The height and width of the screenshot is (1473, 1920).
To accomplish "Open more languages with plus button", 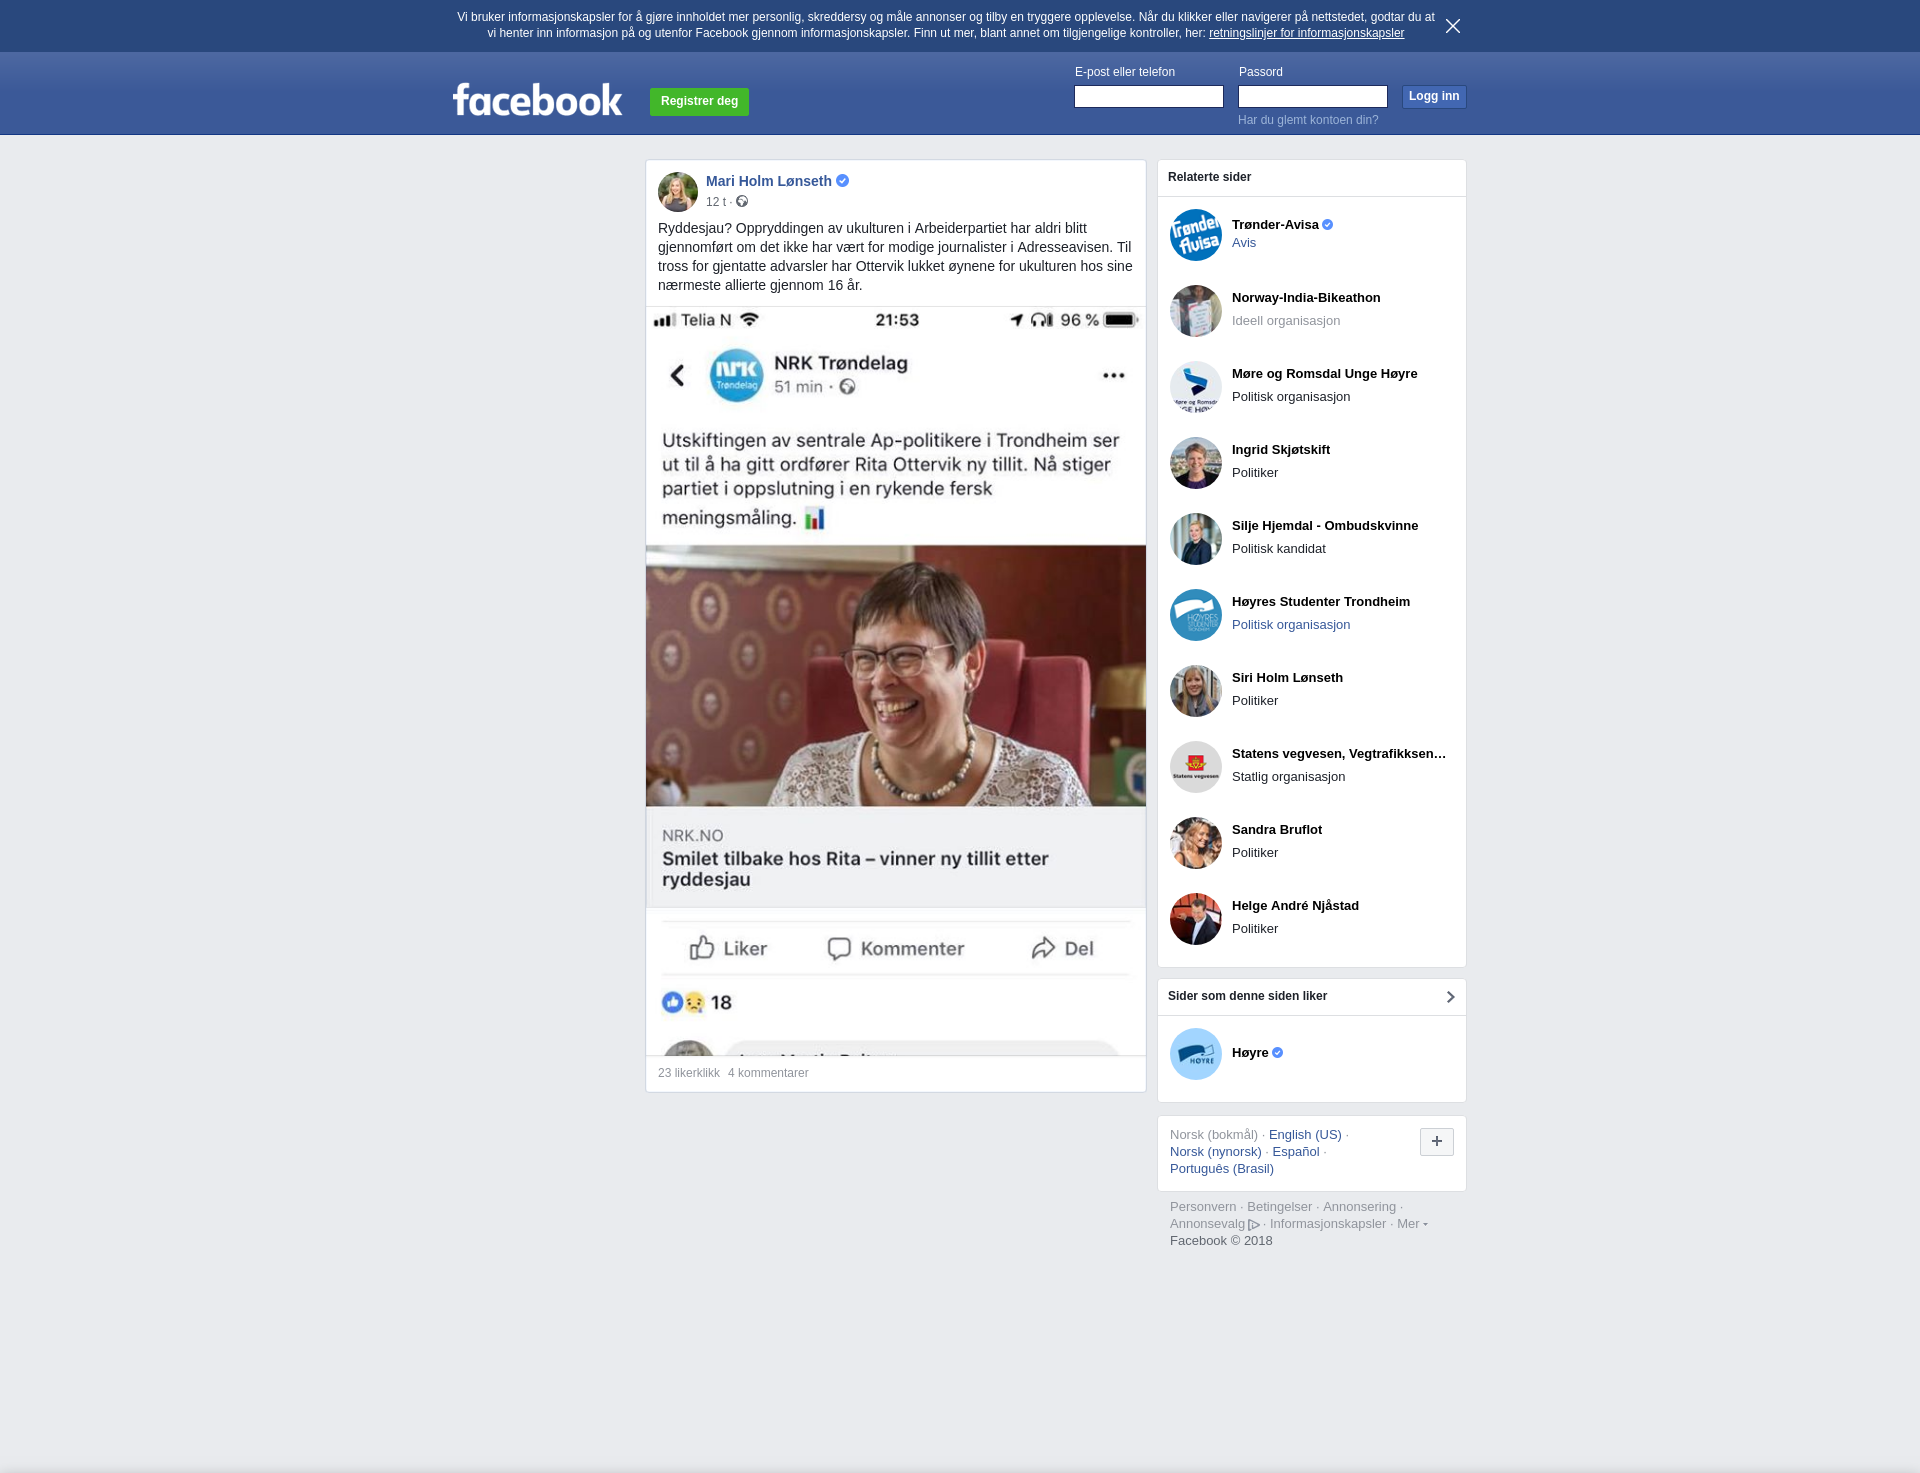I will pyautogui.click(x=1436, y=1142).
